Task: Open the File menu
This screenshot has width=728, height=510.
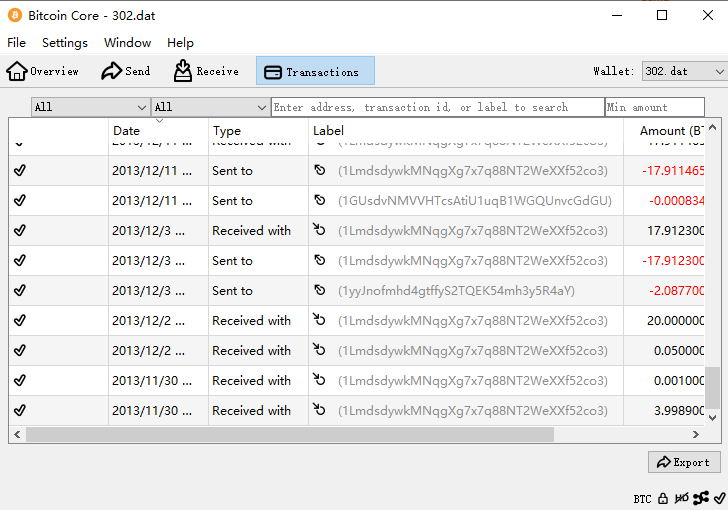Action: [16, 43]
